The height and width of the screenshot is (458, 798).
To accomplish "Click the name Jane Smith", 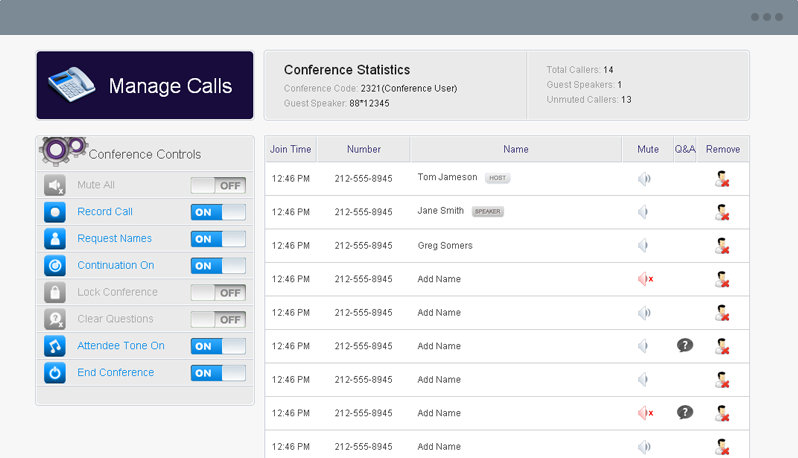I will point(441,211).
